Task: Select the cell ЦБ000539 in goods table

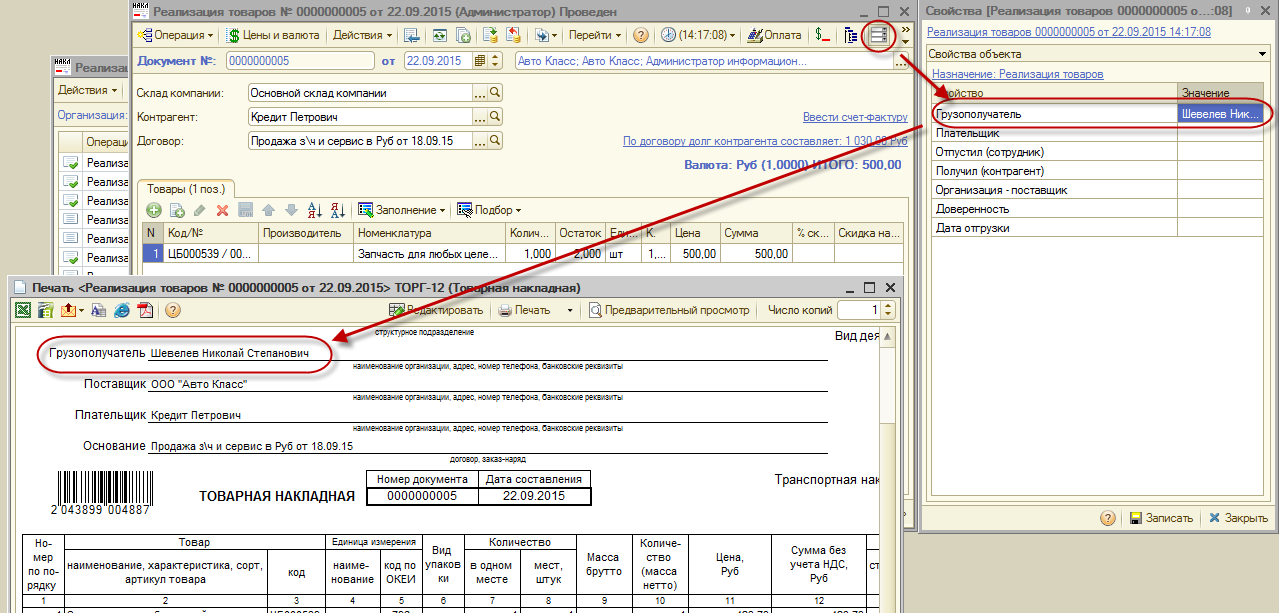Action: [x=210, y=253]
